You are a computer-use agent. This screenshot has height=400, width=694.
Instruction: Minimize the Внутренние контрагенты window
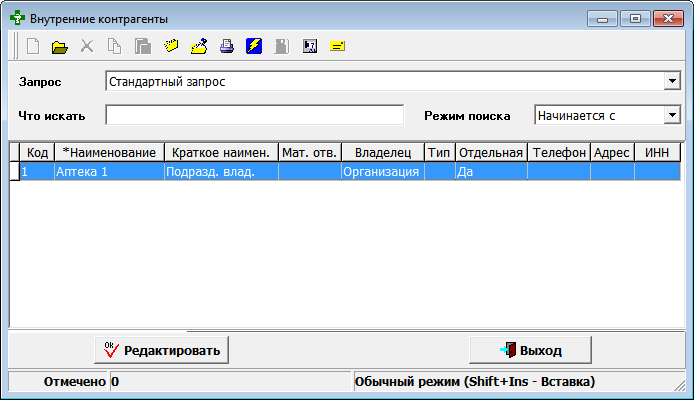point(602,19)
